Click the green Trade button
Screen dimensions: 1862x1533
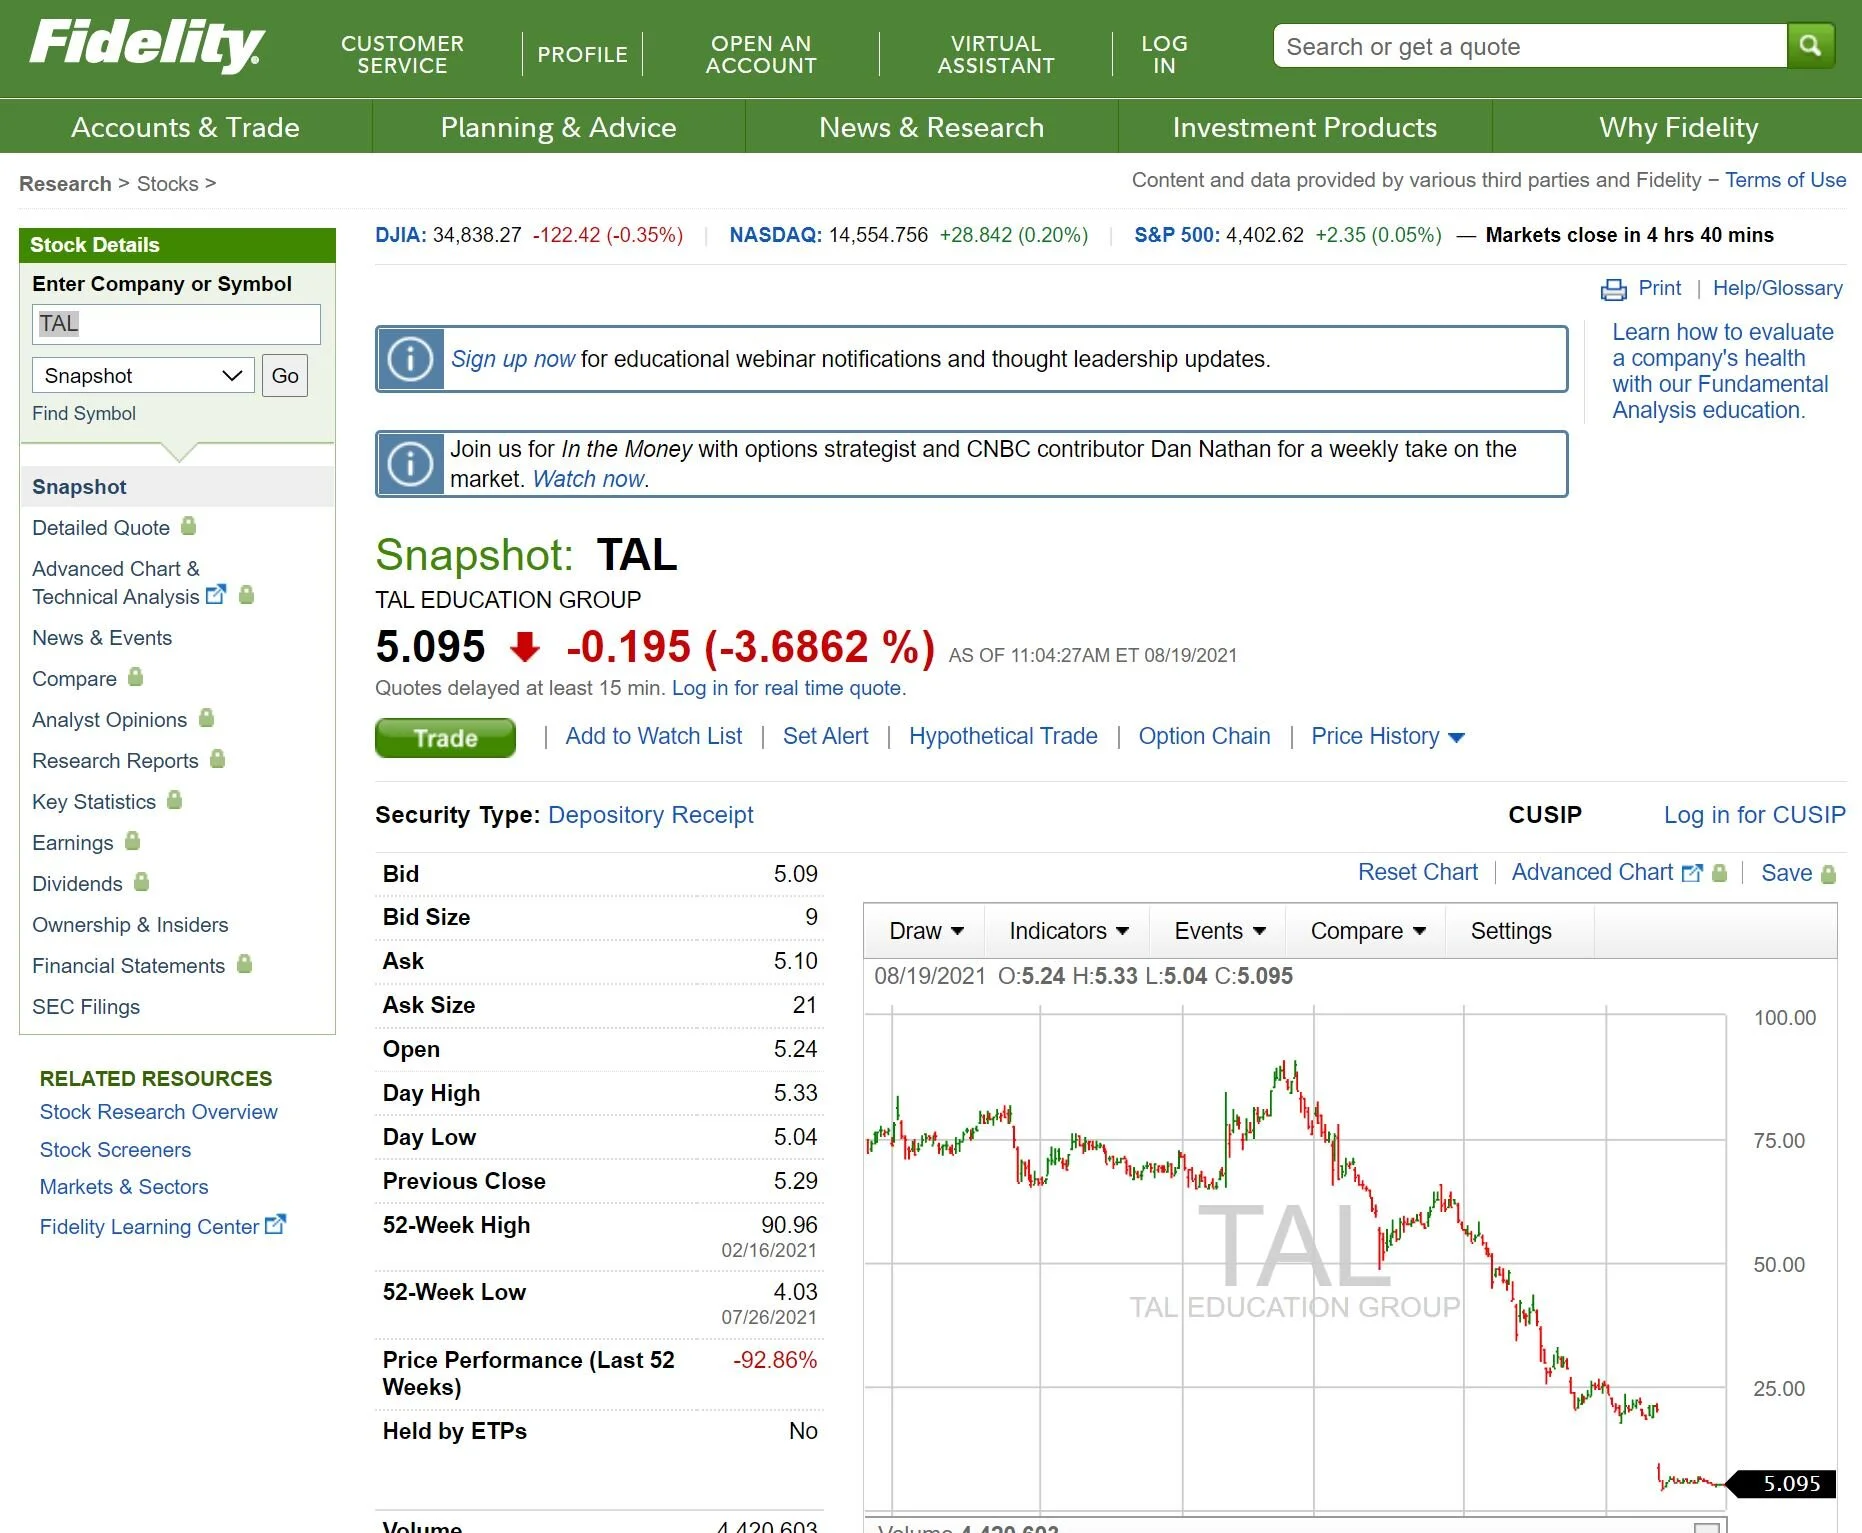[x=446, y=738]
